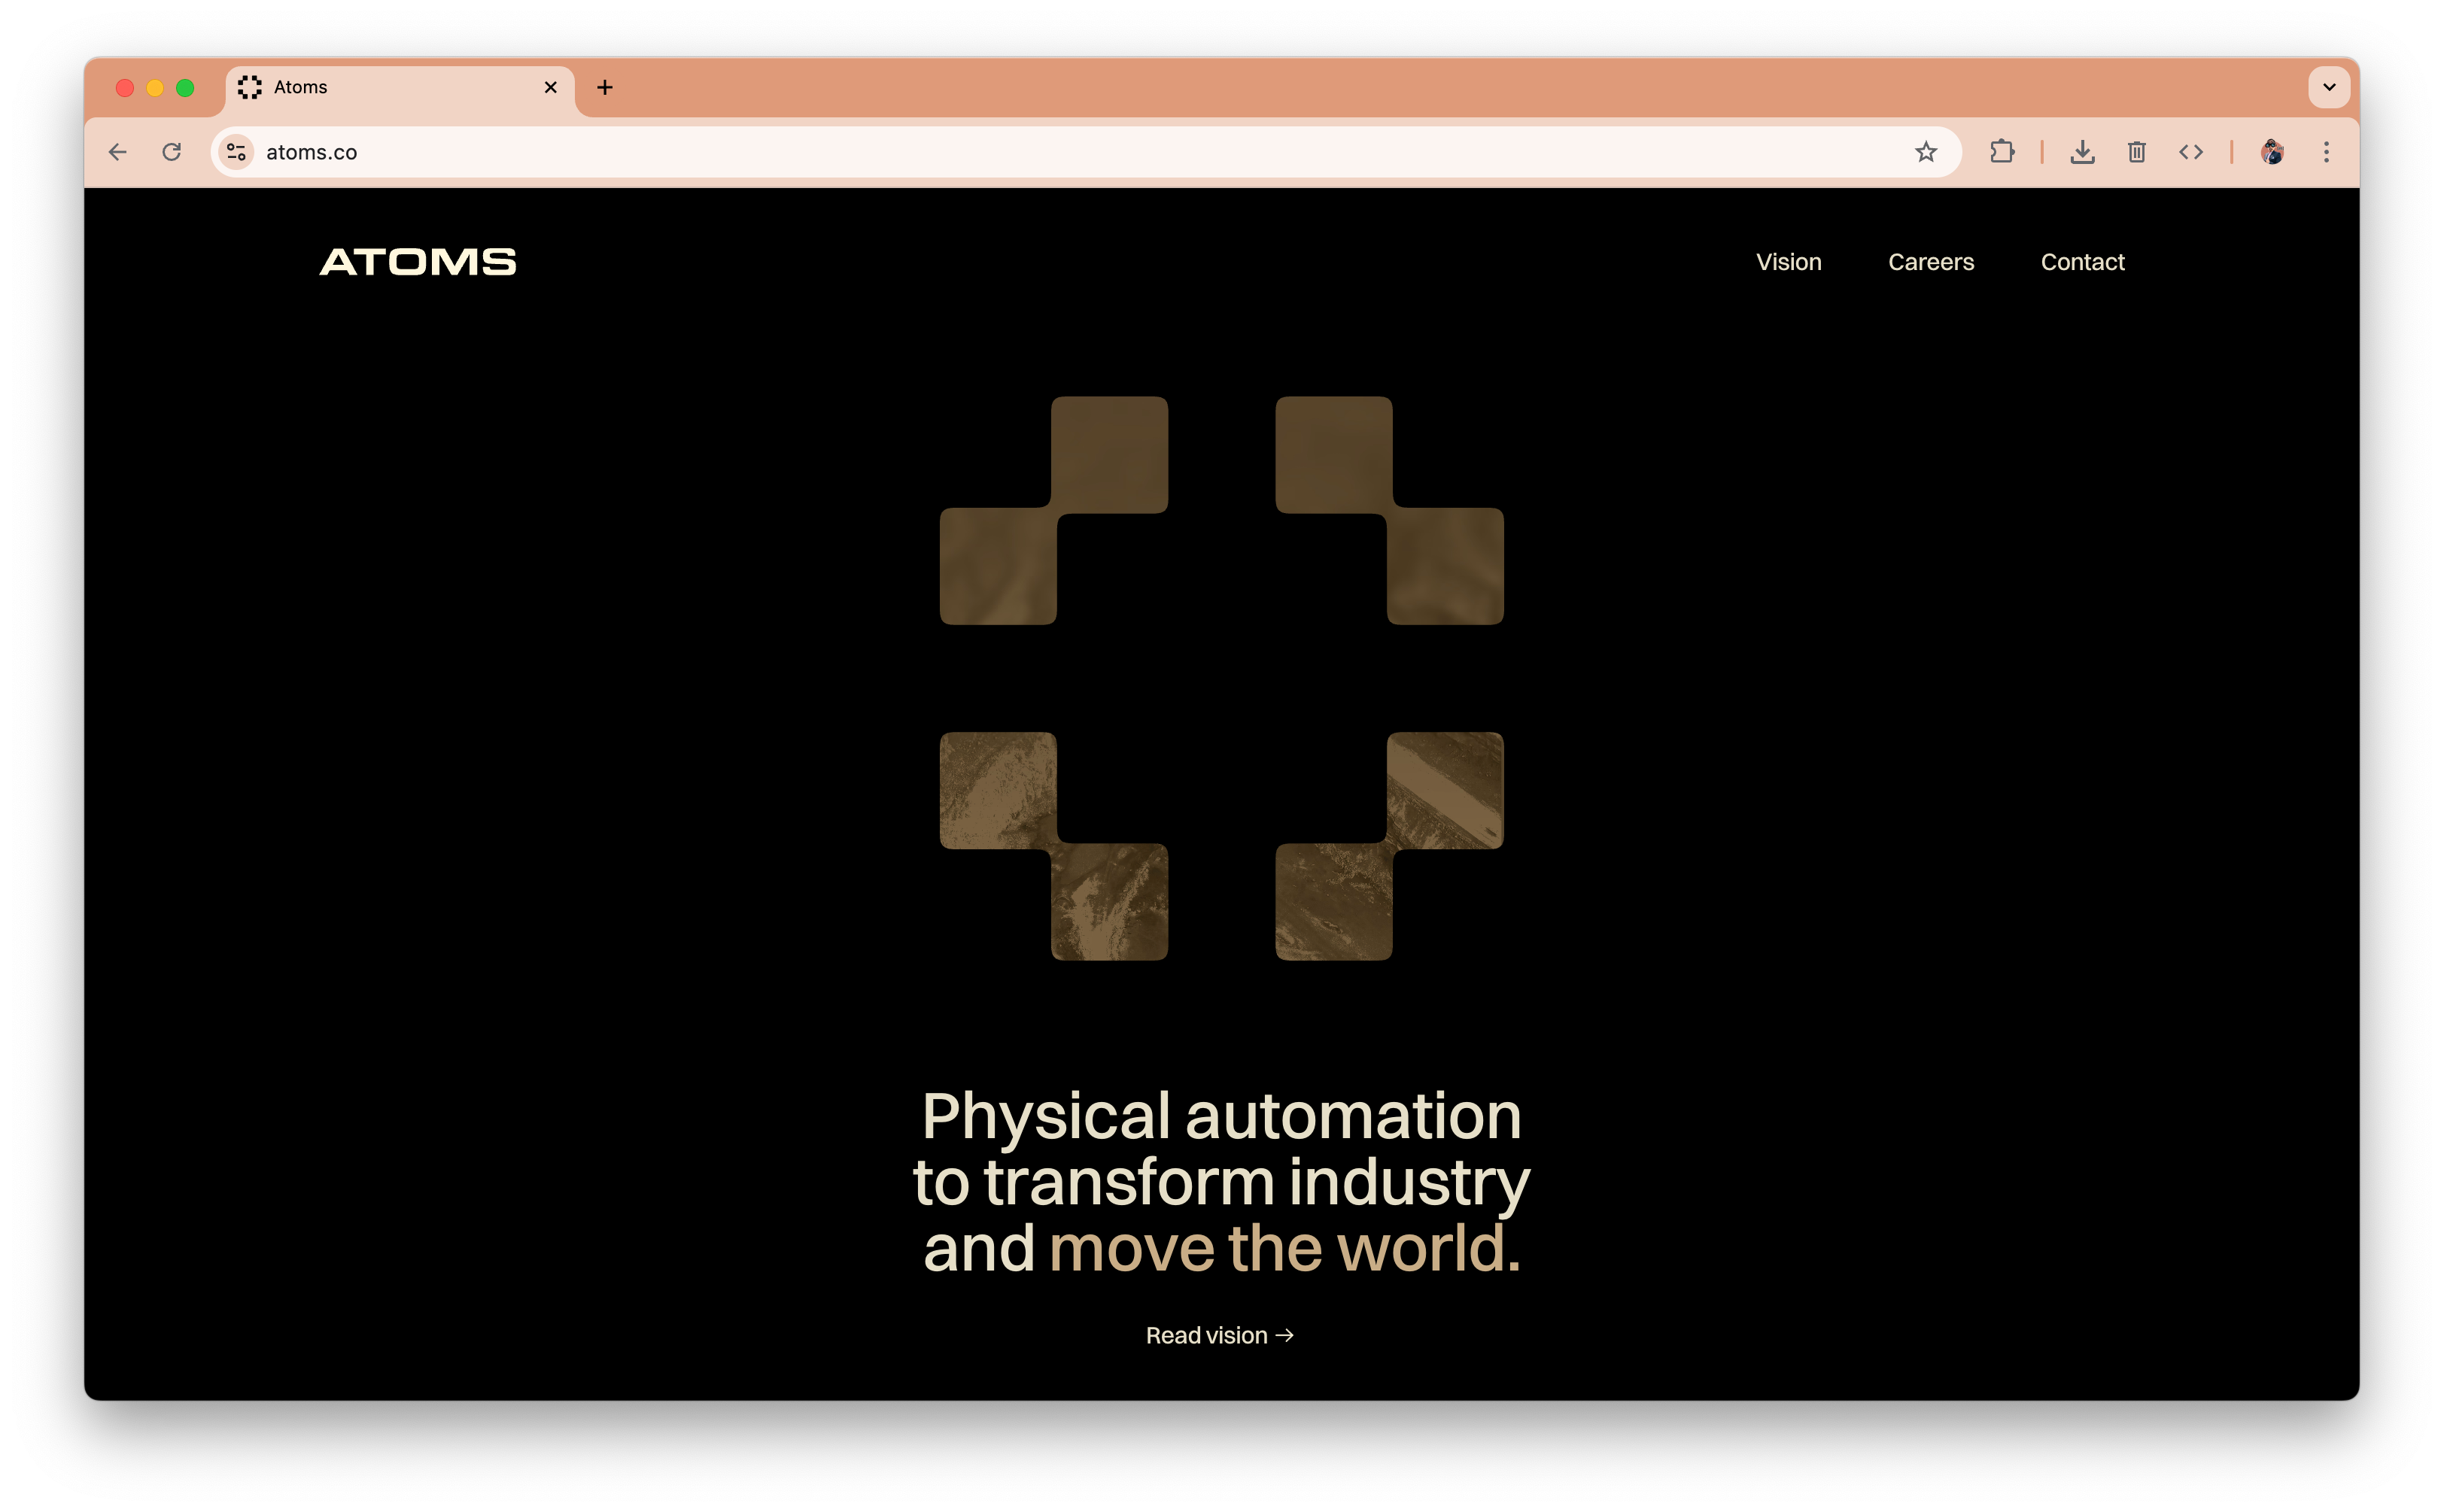Open the Careers nav link
The width and height of the screenshot is (2444, 1512).
click(x=1930, y=262)
